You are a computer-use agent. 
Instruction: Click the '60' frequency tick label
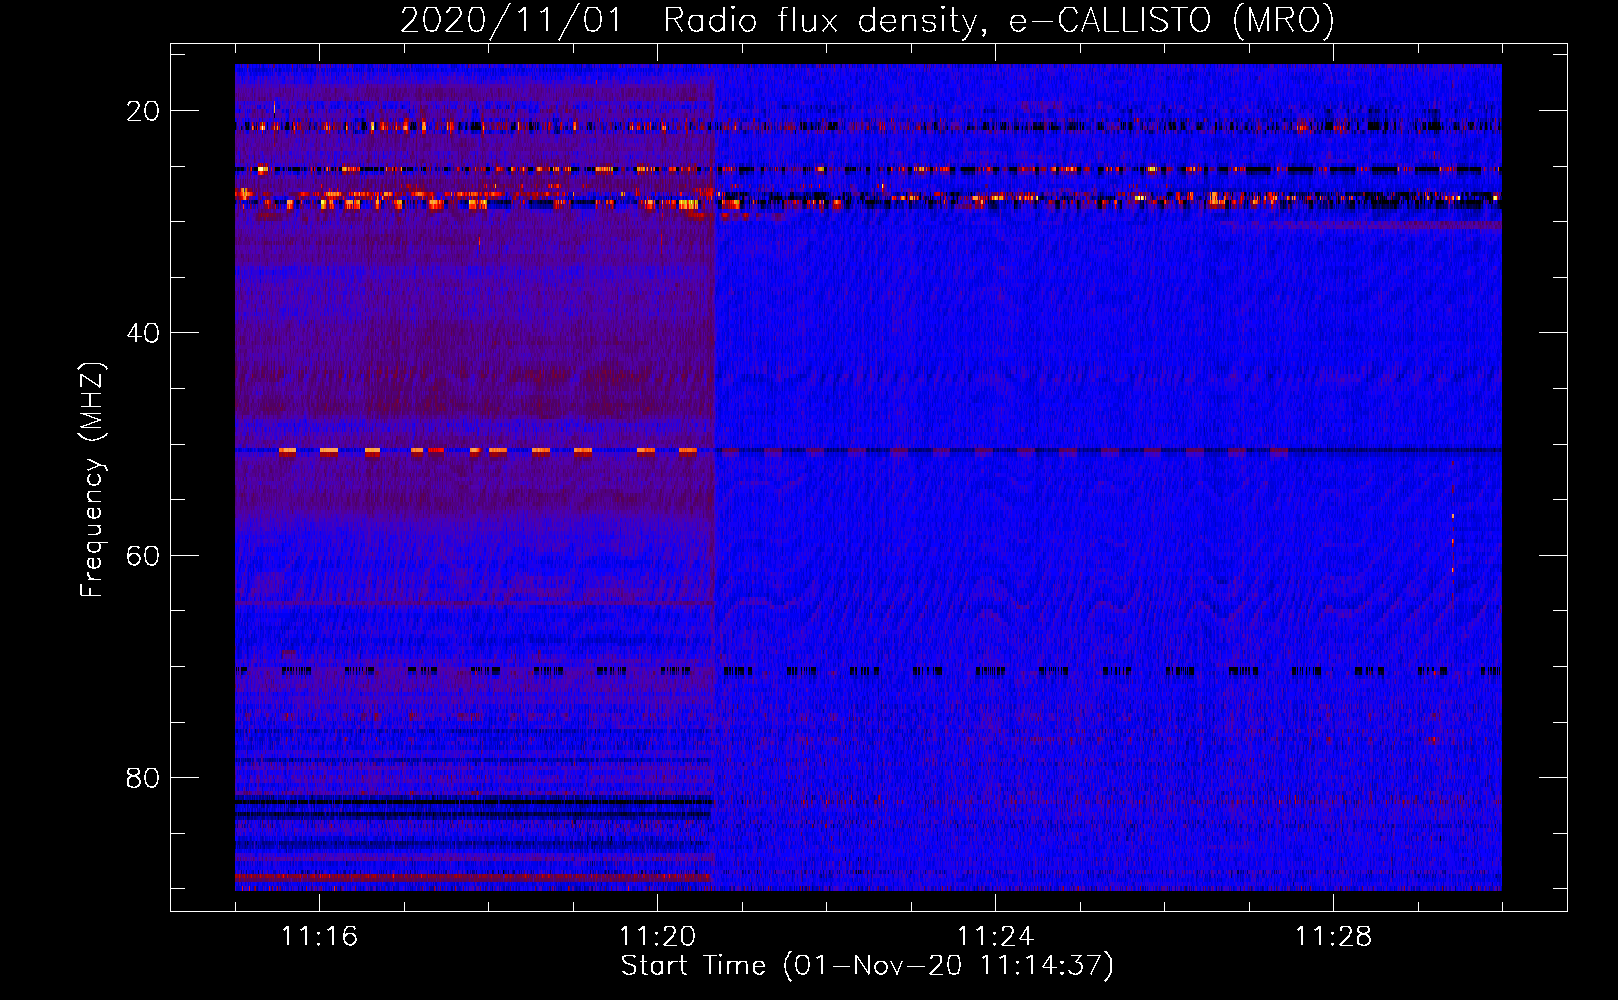click(x=143, y=556)
